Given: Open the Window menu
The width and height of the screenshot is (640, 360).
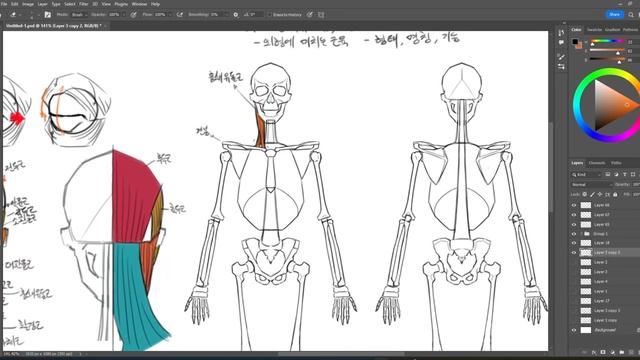Looking at the screenshot, I should pyautogui.click(x=139, y=4).
